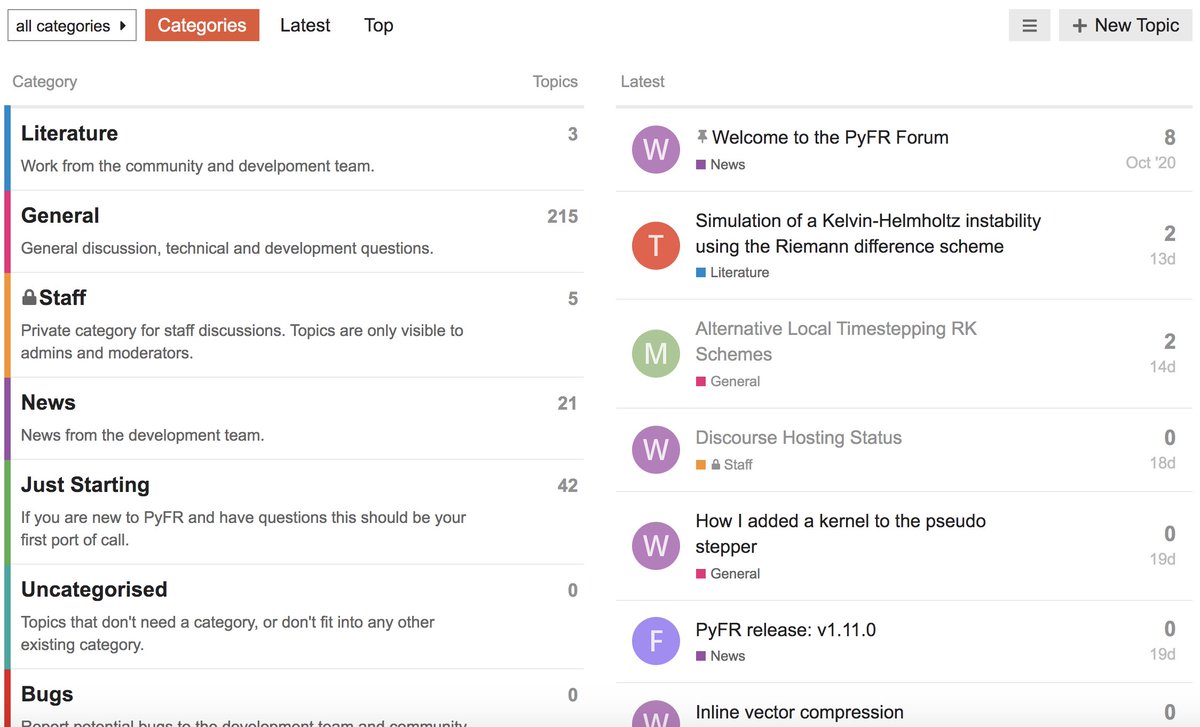
Task: Open the Staff category heading
Action: point(62,297)
